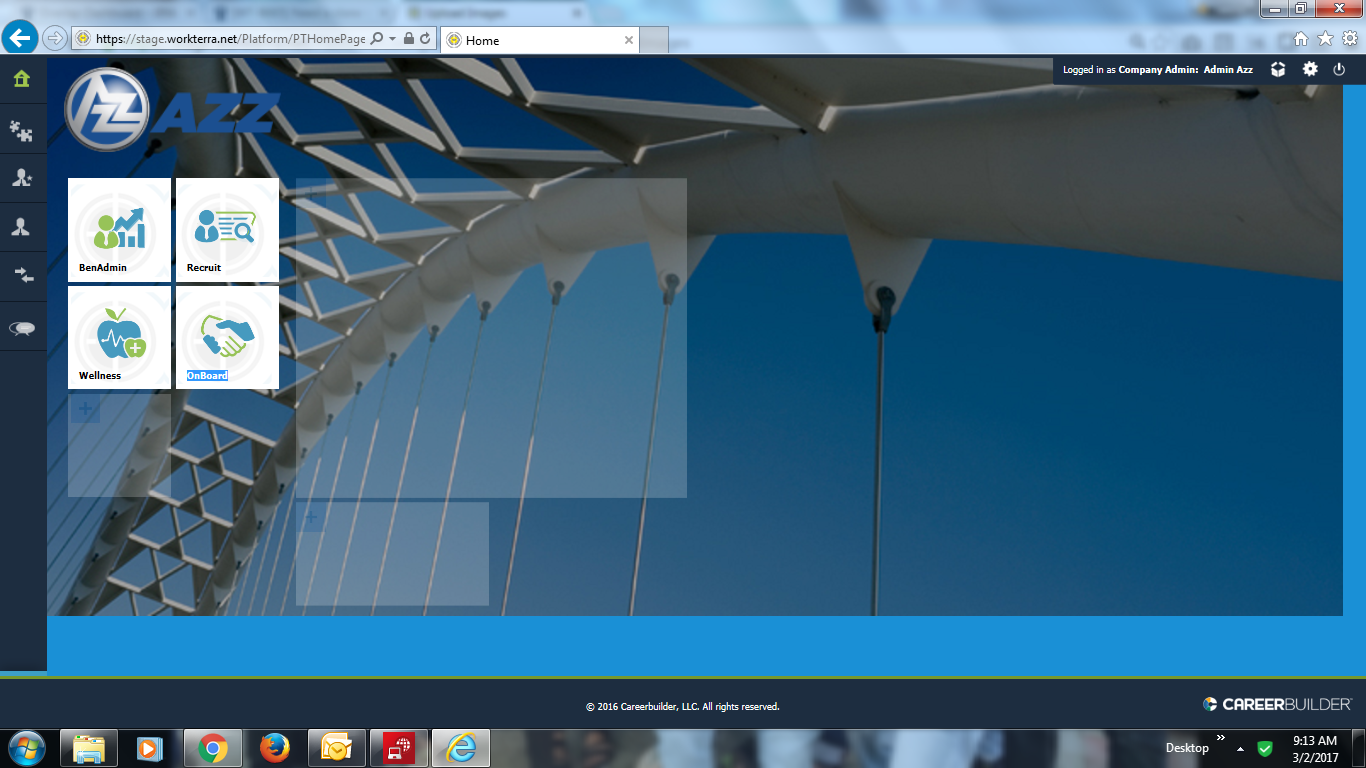Click the URL address bar field
Viewport: 1366px width, 768px height.
click(230, 39)
